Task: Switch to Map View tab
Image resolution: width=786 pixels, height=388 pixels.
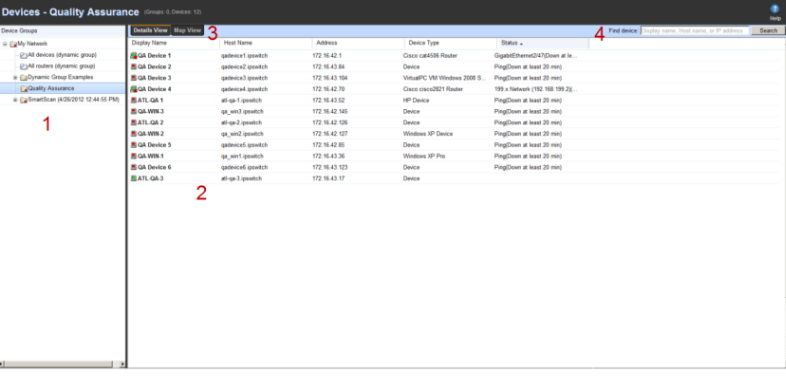Action: pos(187,31)
